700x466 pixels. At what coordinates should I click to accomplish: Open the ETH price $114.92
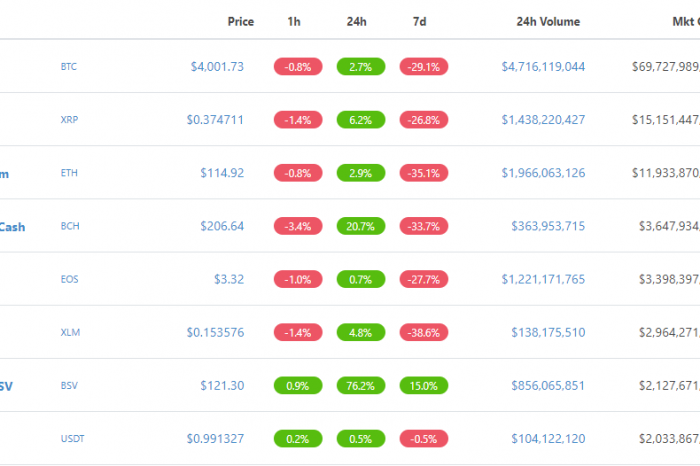pyautogui.click(x=222, y=173)
